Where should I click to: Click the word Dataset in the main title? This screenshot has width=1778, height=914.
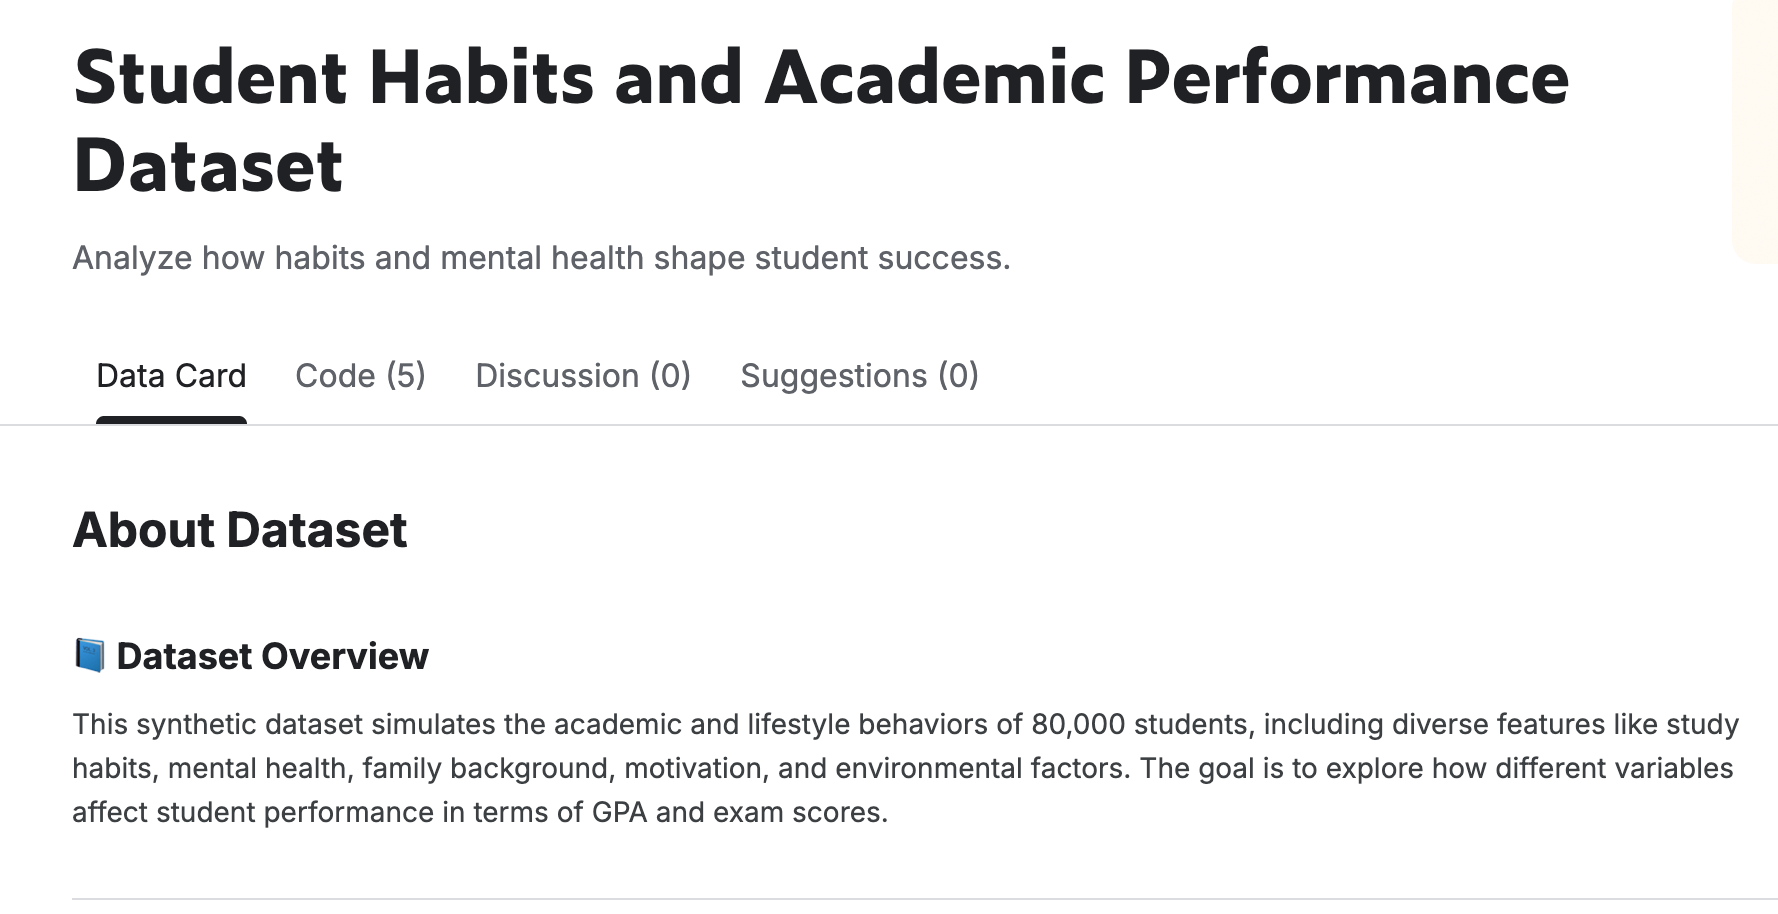pos(208,166)
